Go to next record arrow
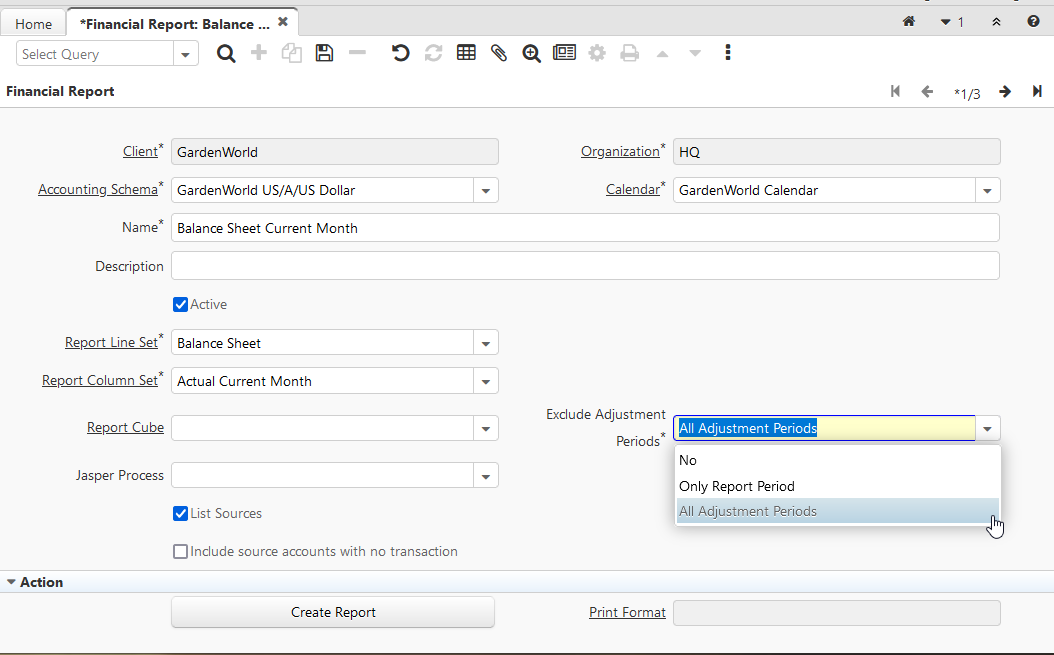 (1005, 92)
